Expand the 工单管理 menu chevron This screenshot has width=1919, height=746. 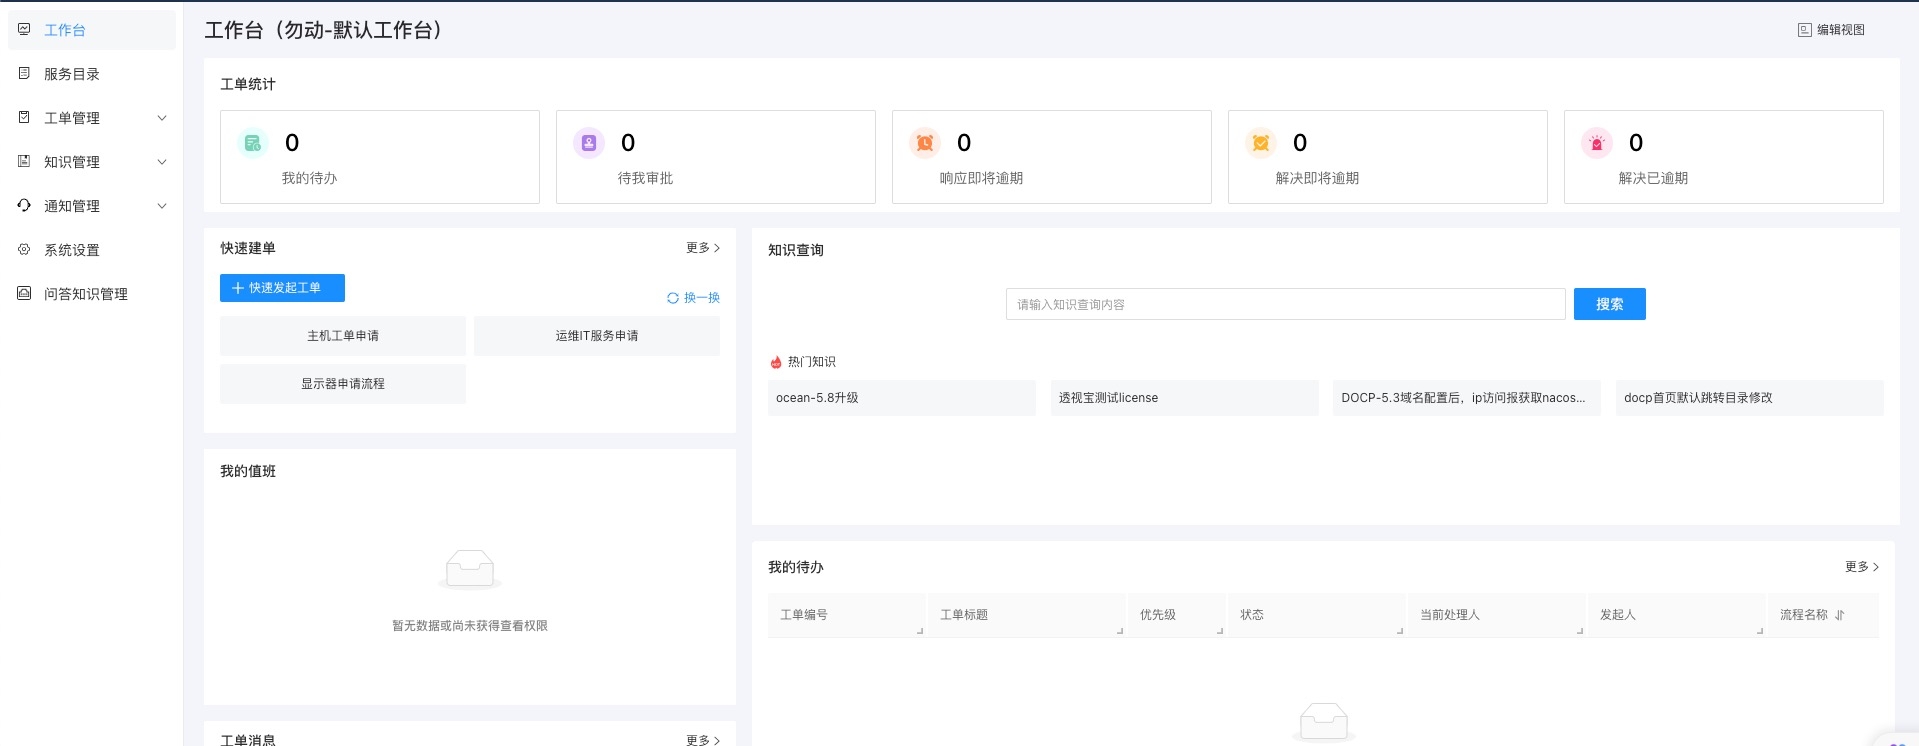click(x=162, y=118)
